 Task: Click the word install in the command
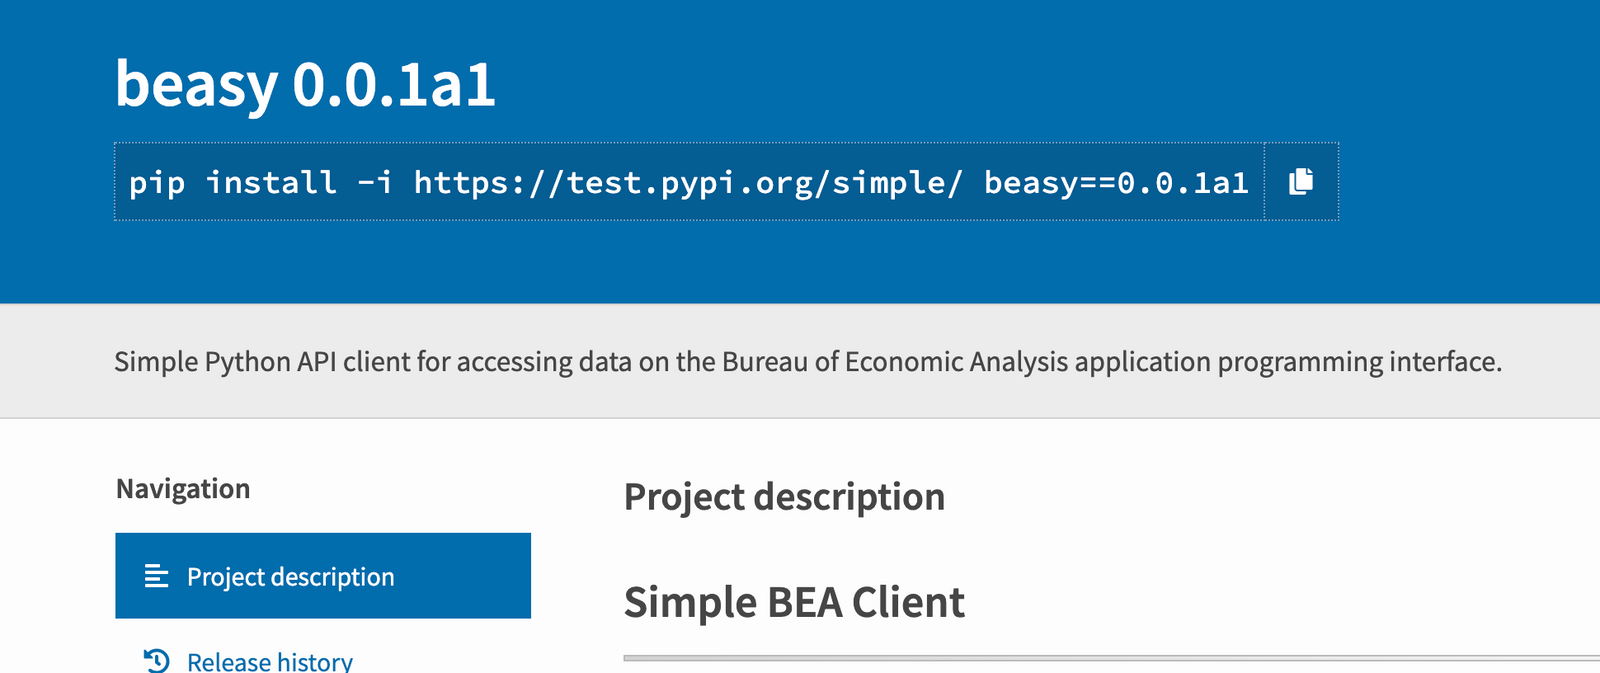[271, 183]
